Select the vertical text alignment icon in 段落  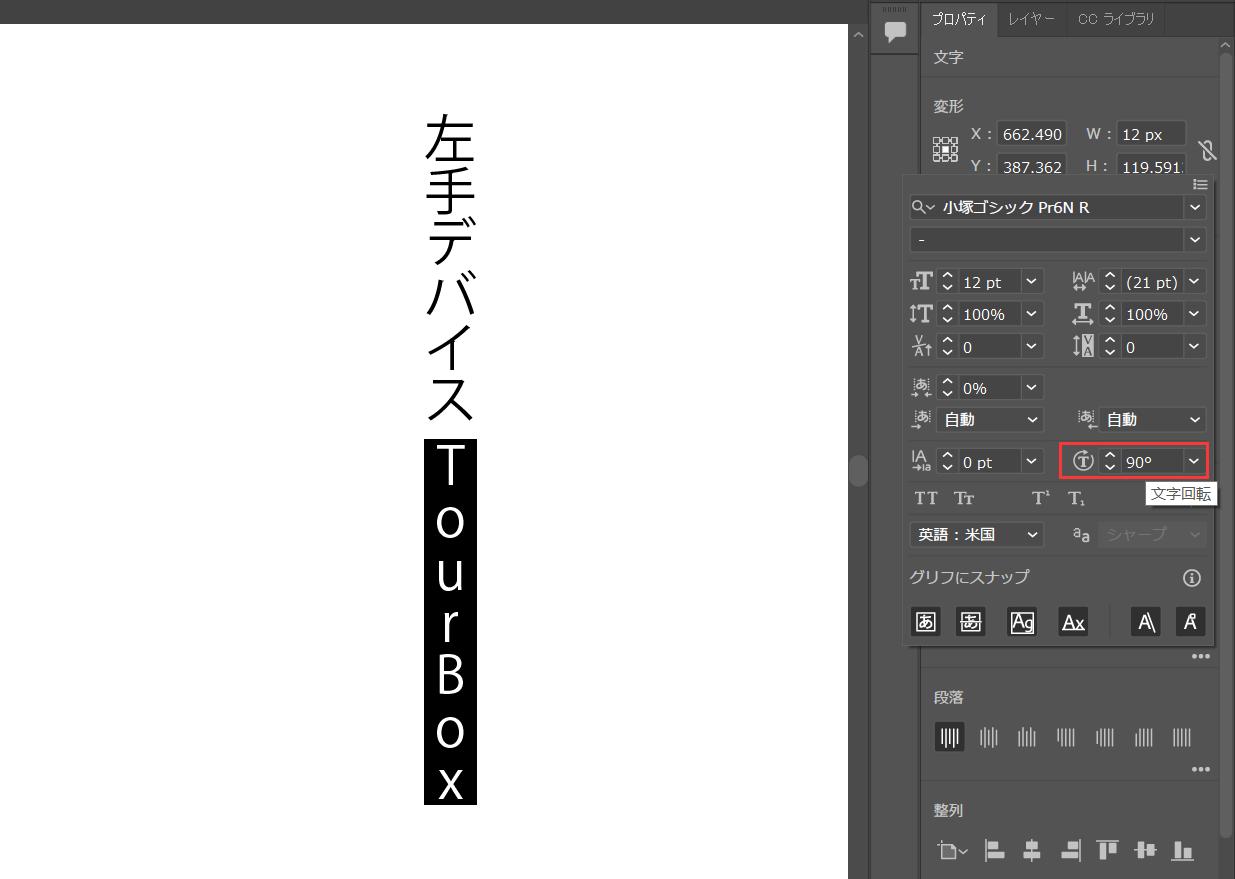coord(949,737)
